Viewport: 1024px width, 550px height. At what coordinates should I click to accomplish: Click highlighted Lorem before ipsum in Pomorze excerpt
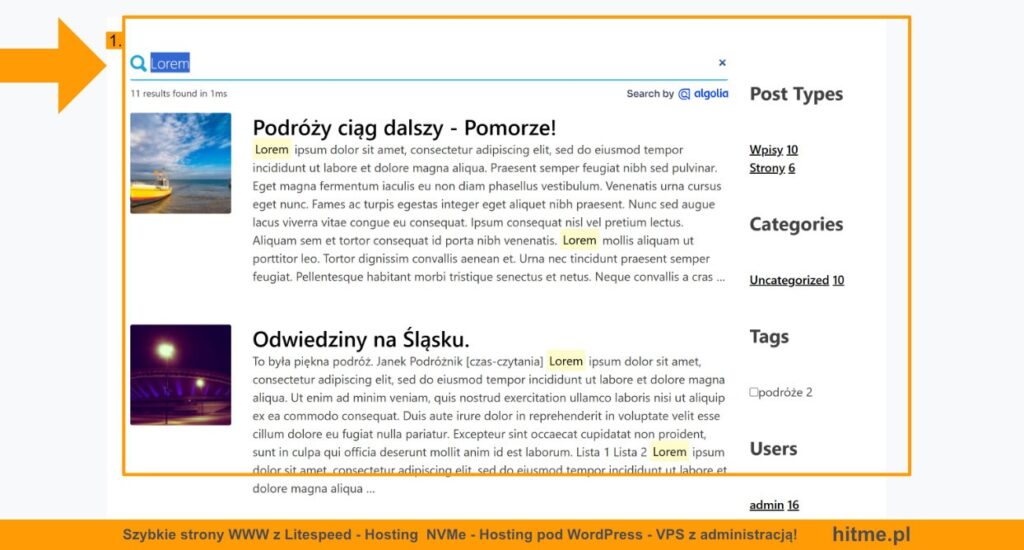point(271,150)
